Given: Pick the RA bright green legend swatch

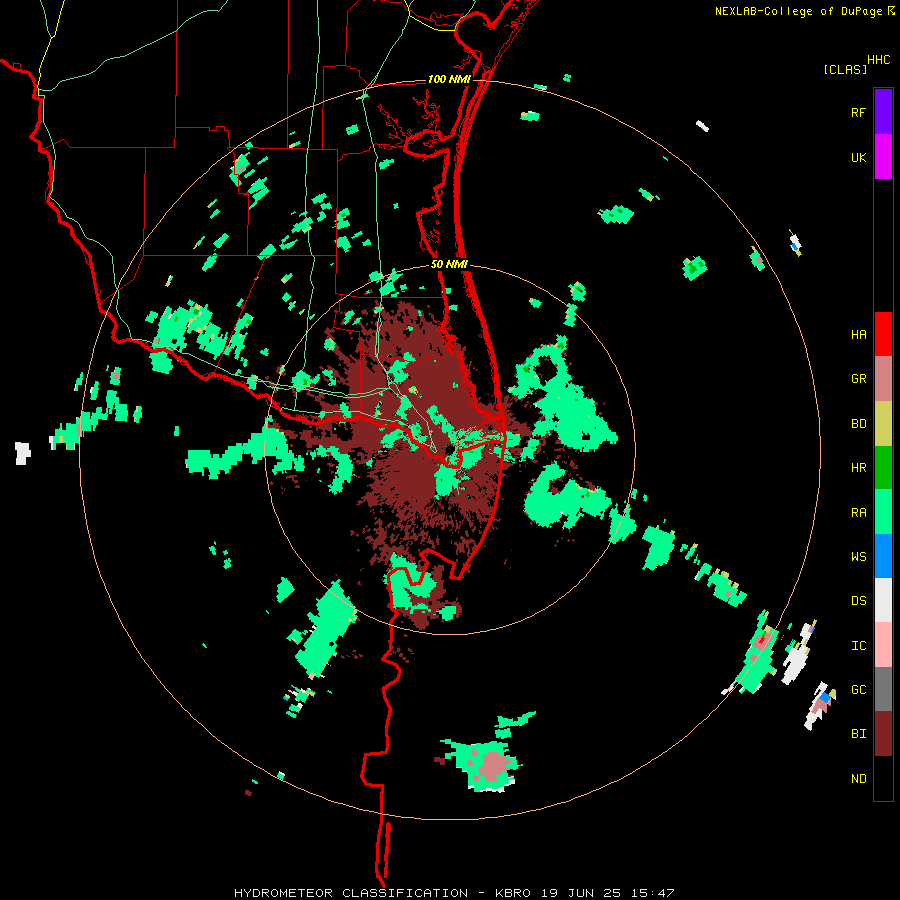Looking at the screenshot, I should pos(883,512).
